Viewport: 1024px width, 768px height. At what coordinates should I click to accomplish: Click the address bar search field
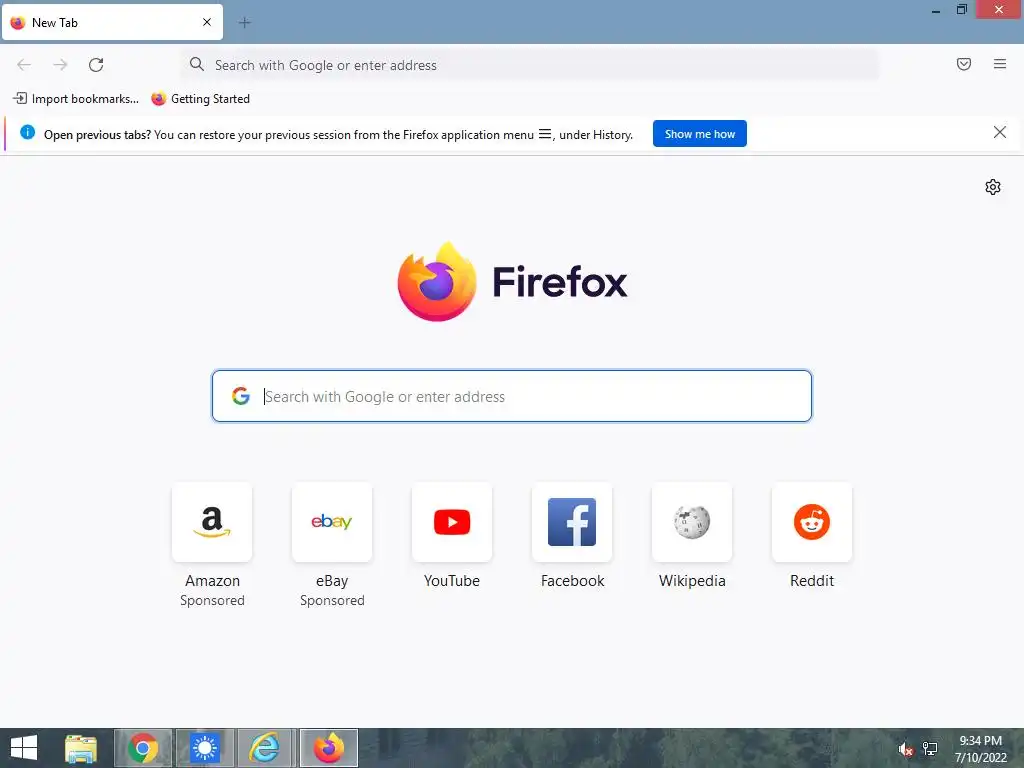tap(530, 65)
